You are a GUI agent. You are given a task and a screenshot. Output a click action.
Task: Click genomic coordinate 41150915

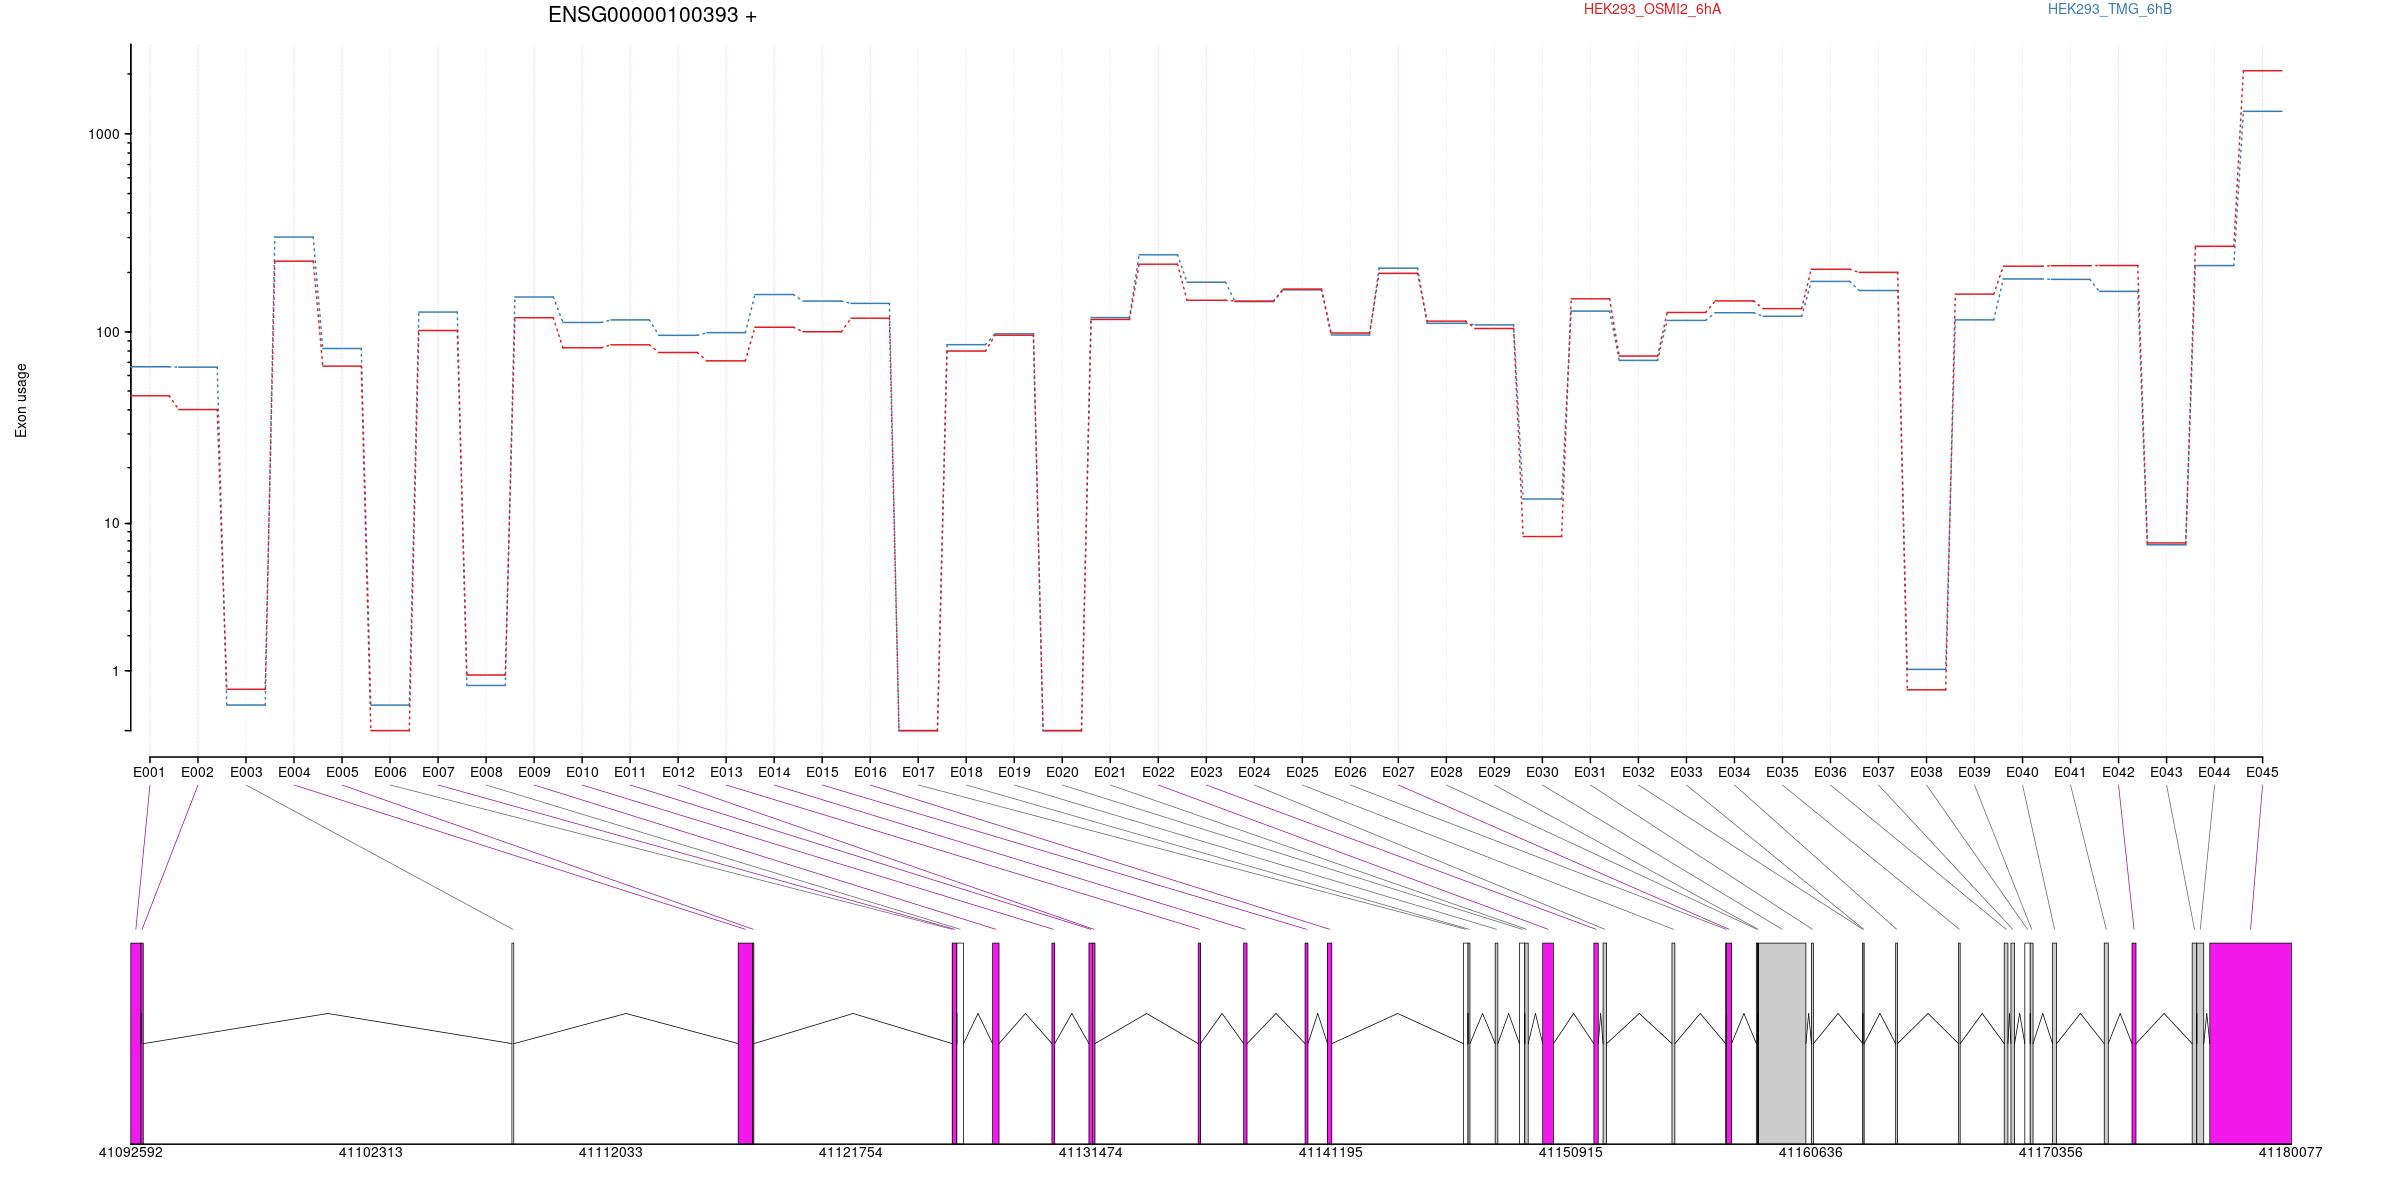tap(1570, 1152)
